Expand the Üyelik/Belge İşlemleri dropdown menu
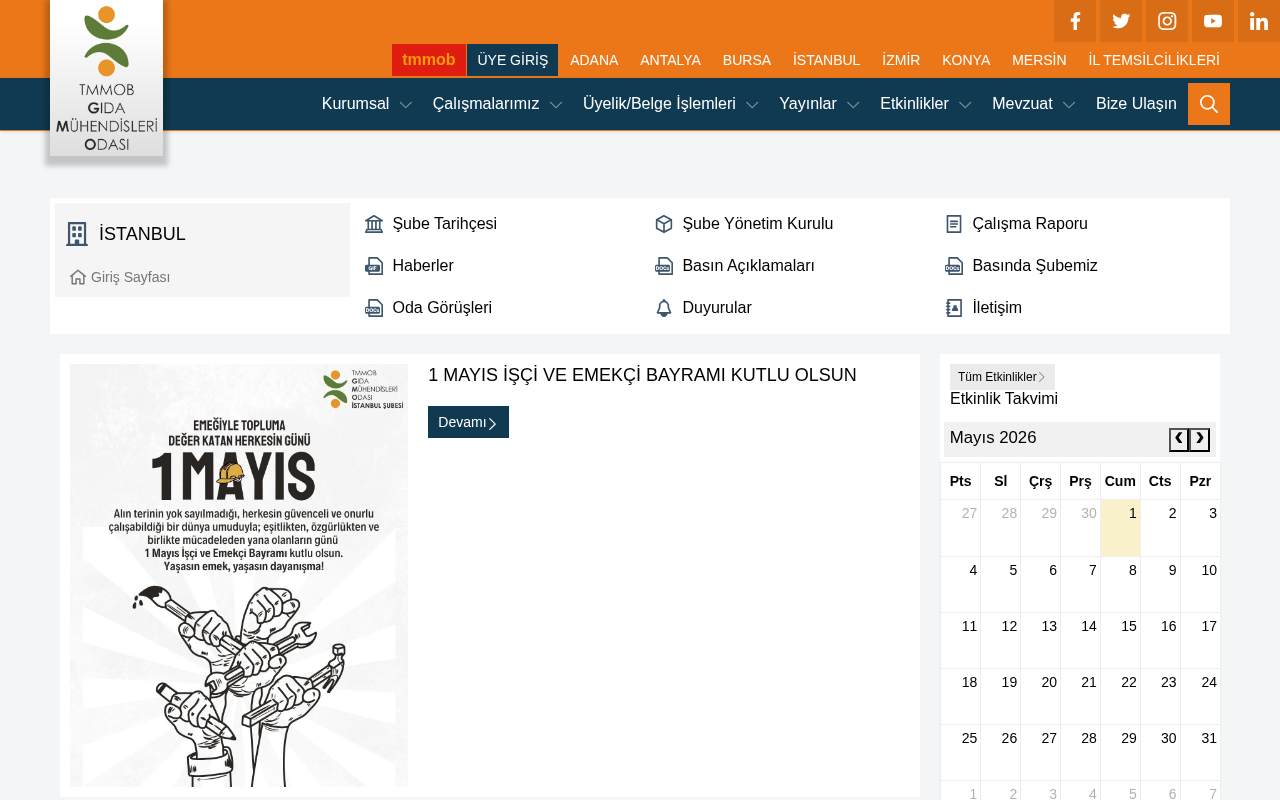1280x800 pixels. point(671,104)
